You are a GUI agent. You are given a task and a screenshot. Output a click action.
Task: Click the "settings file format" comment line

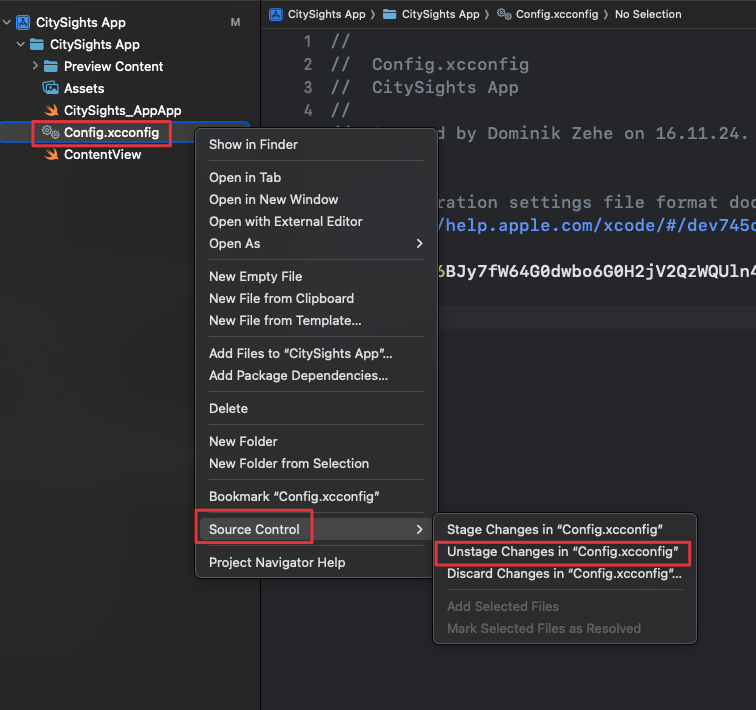pyautogui.click(x=597, y=202)
